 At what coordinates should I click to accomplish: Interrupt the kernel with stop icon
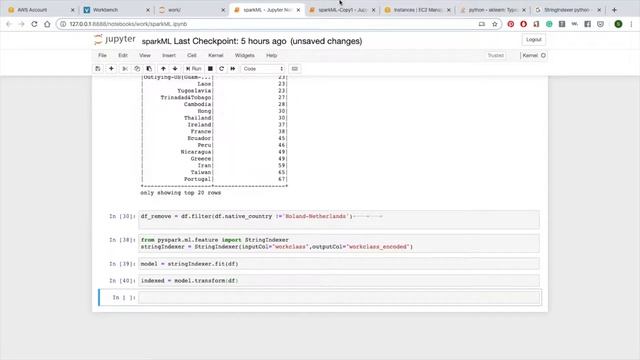tap(210, 69)
